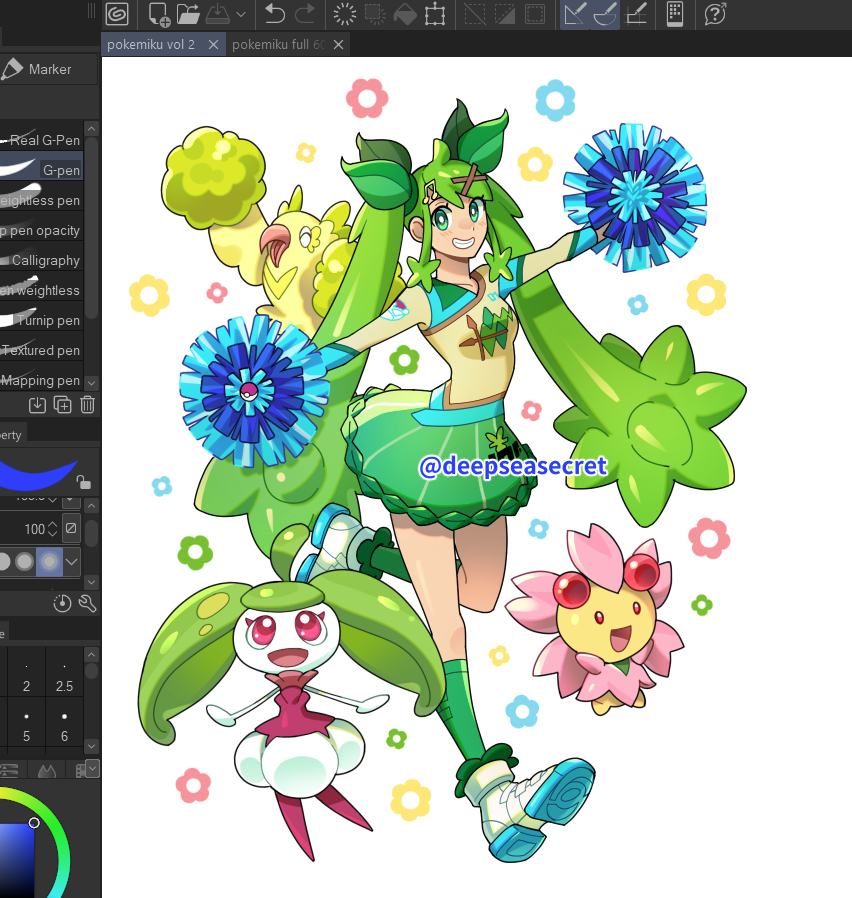Toggle Snap to Ruler
The width and height of the screenshot is (852, 898).
(574, 14)
